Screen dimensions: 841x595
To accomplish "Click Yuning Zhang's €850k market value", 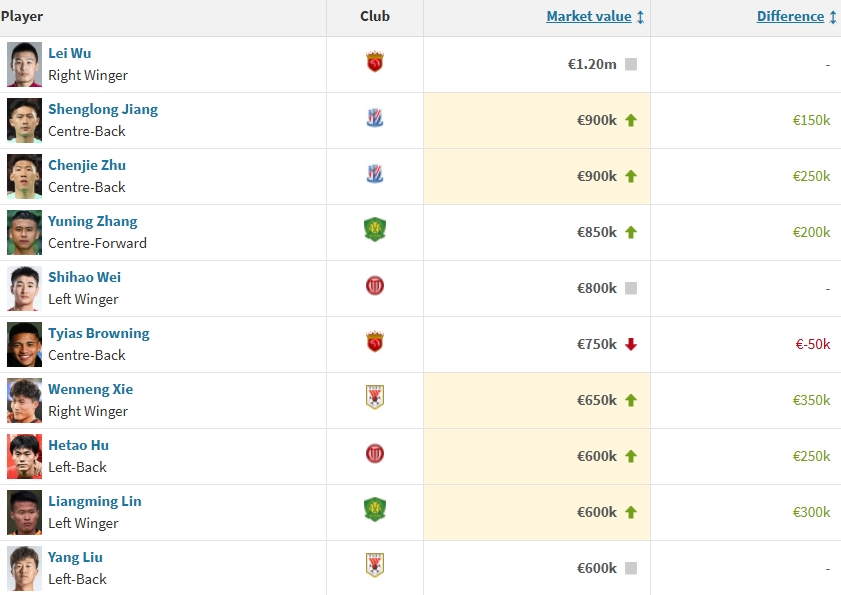I will 596,232.
